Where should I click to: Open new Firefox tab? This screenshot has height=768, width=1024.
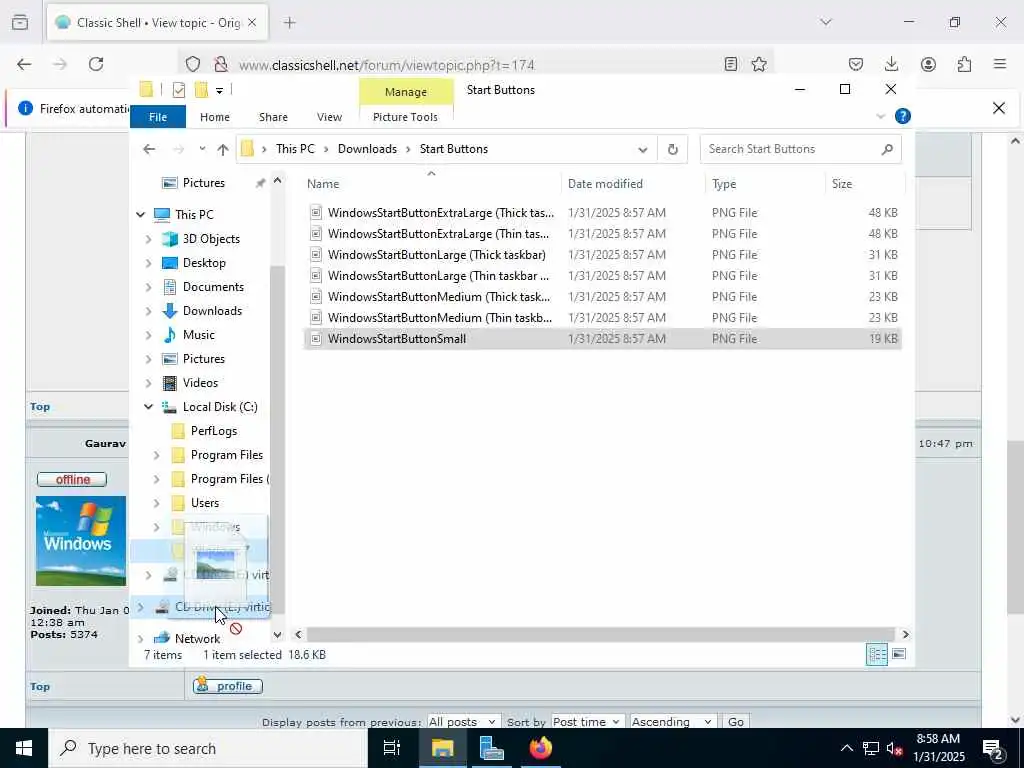pyautogui.click(x=290, y=23)
